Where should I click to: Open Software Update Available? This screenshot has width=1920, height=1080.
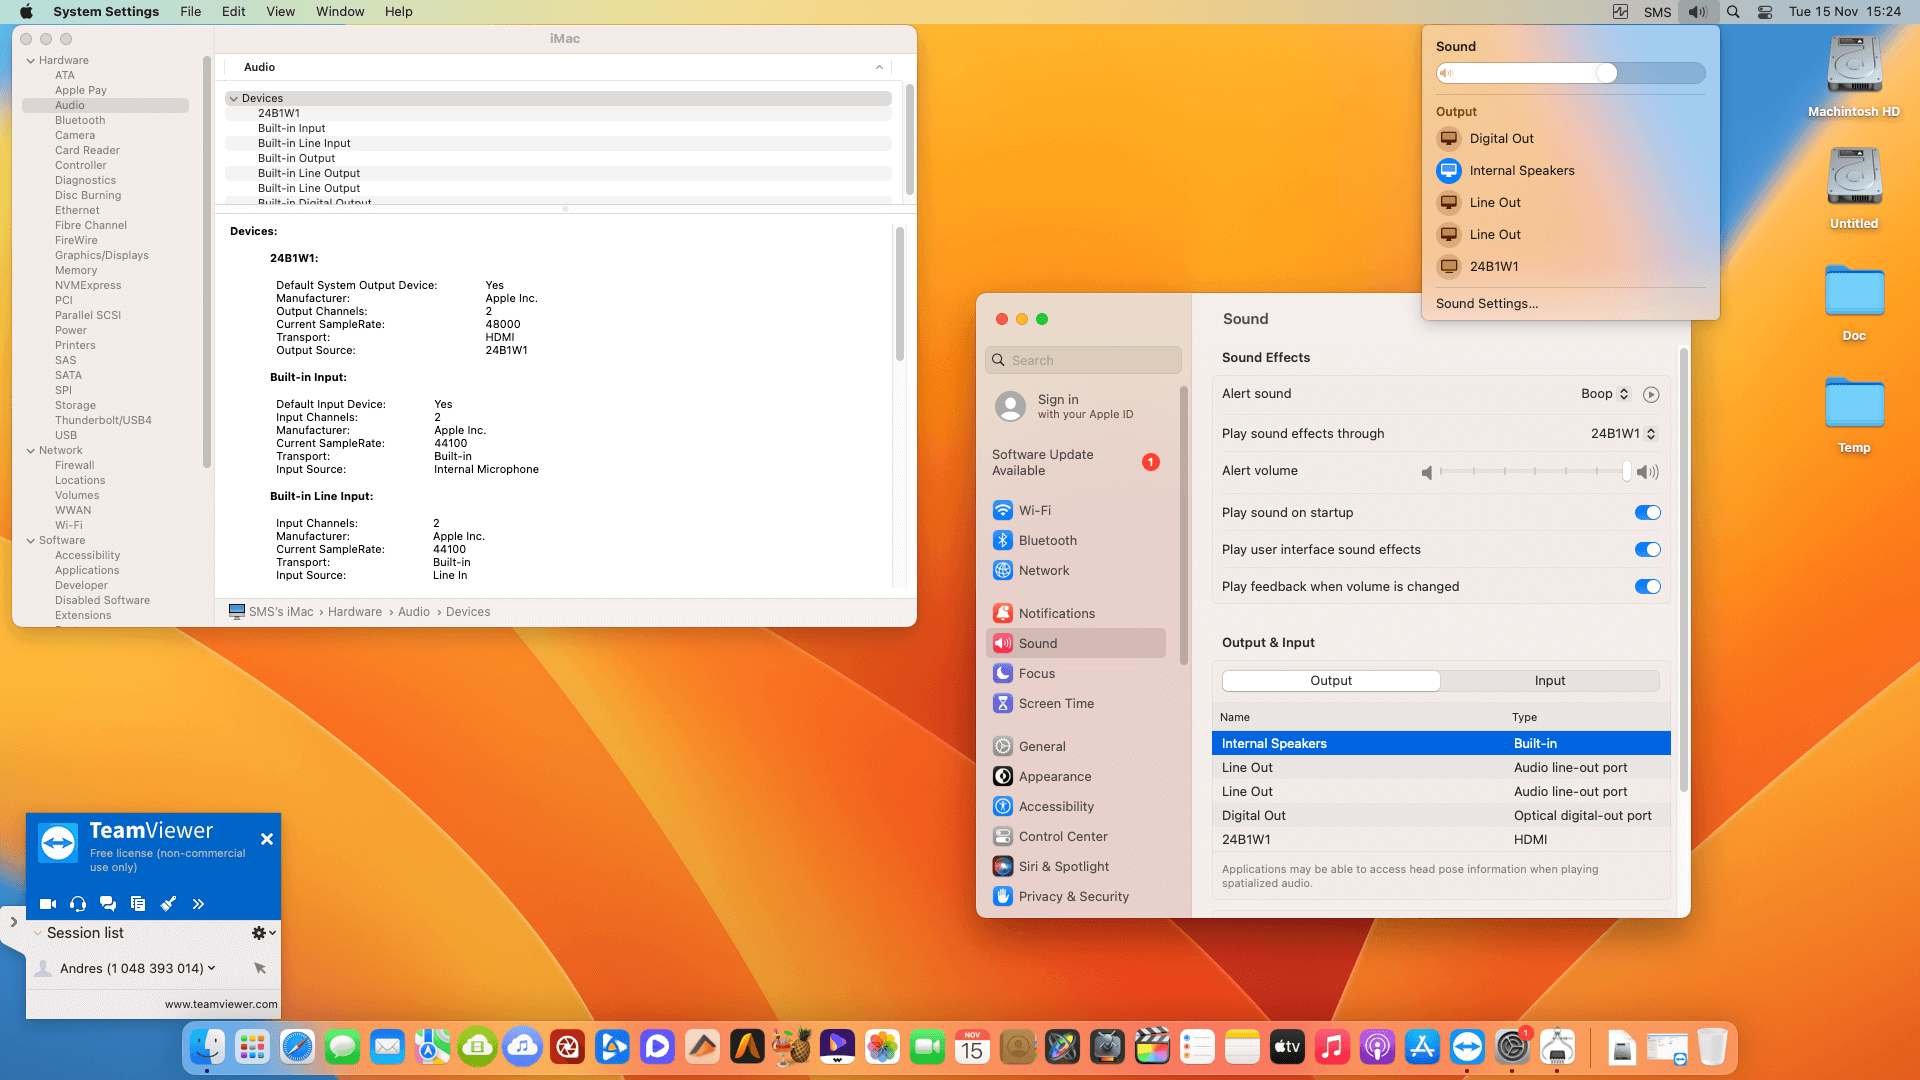tap(1076, 462)
